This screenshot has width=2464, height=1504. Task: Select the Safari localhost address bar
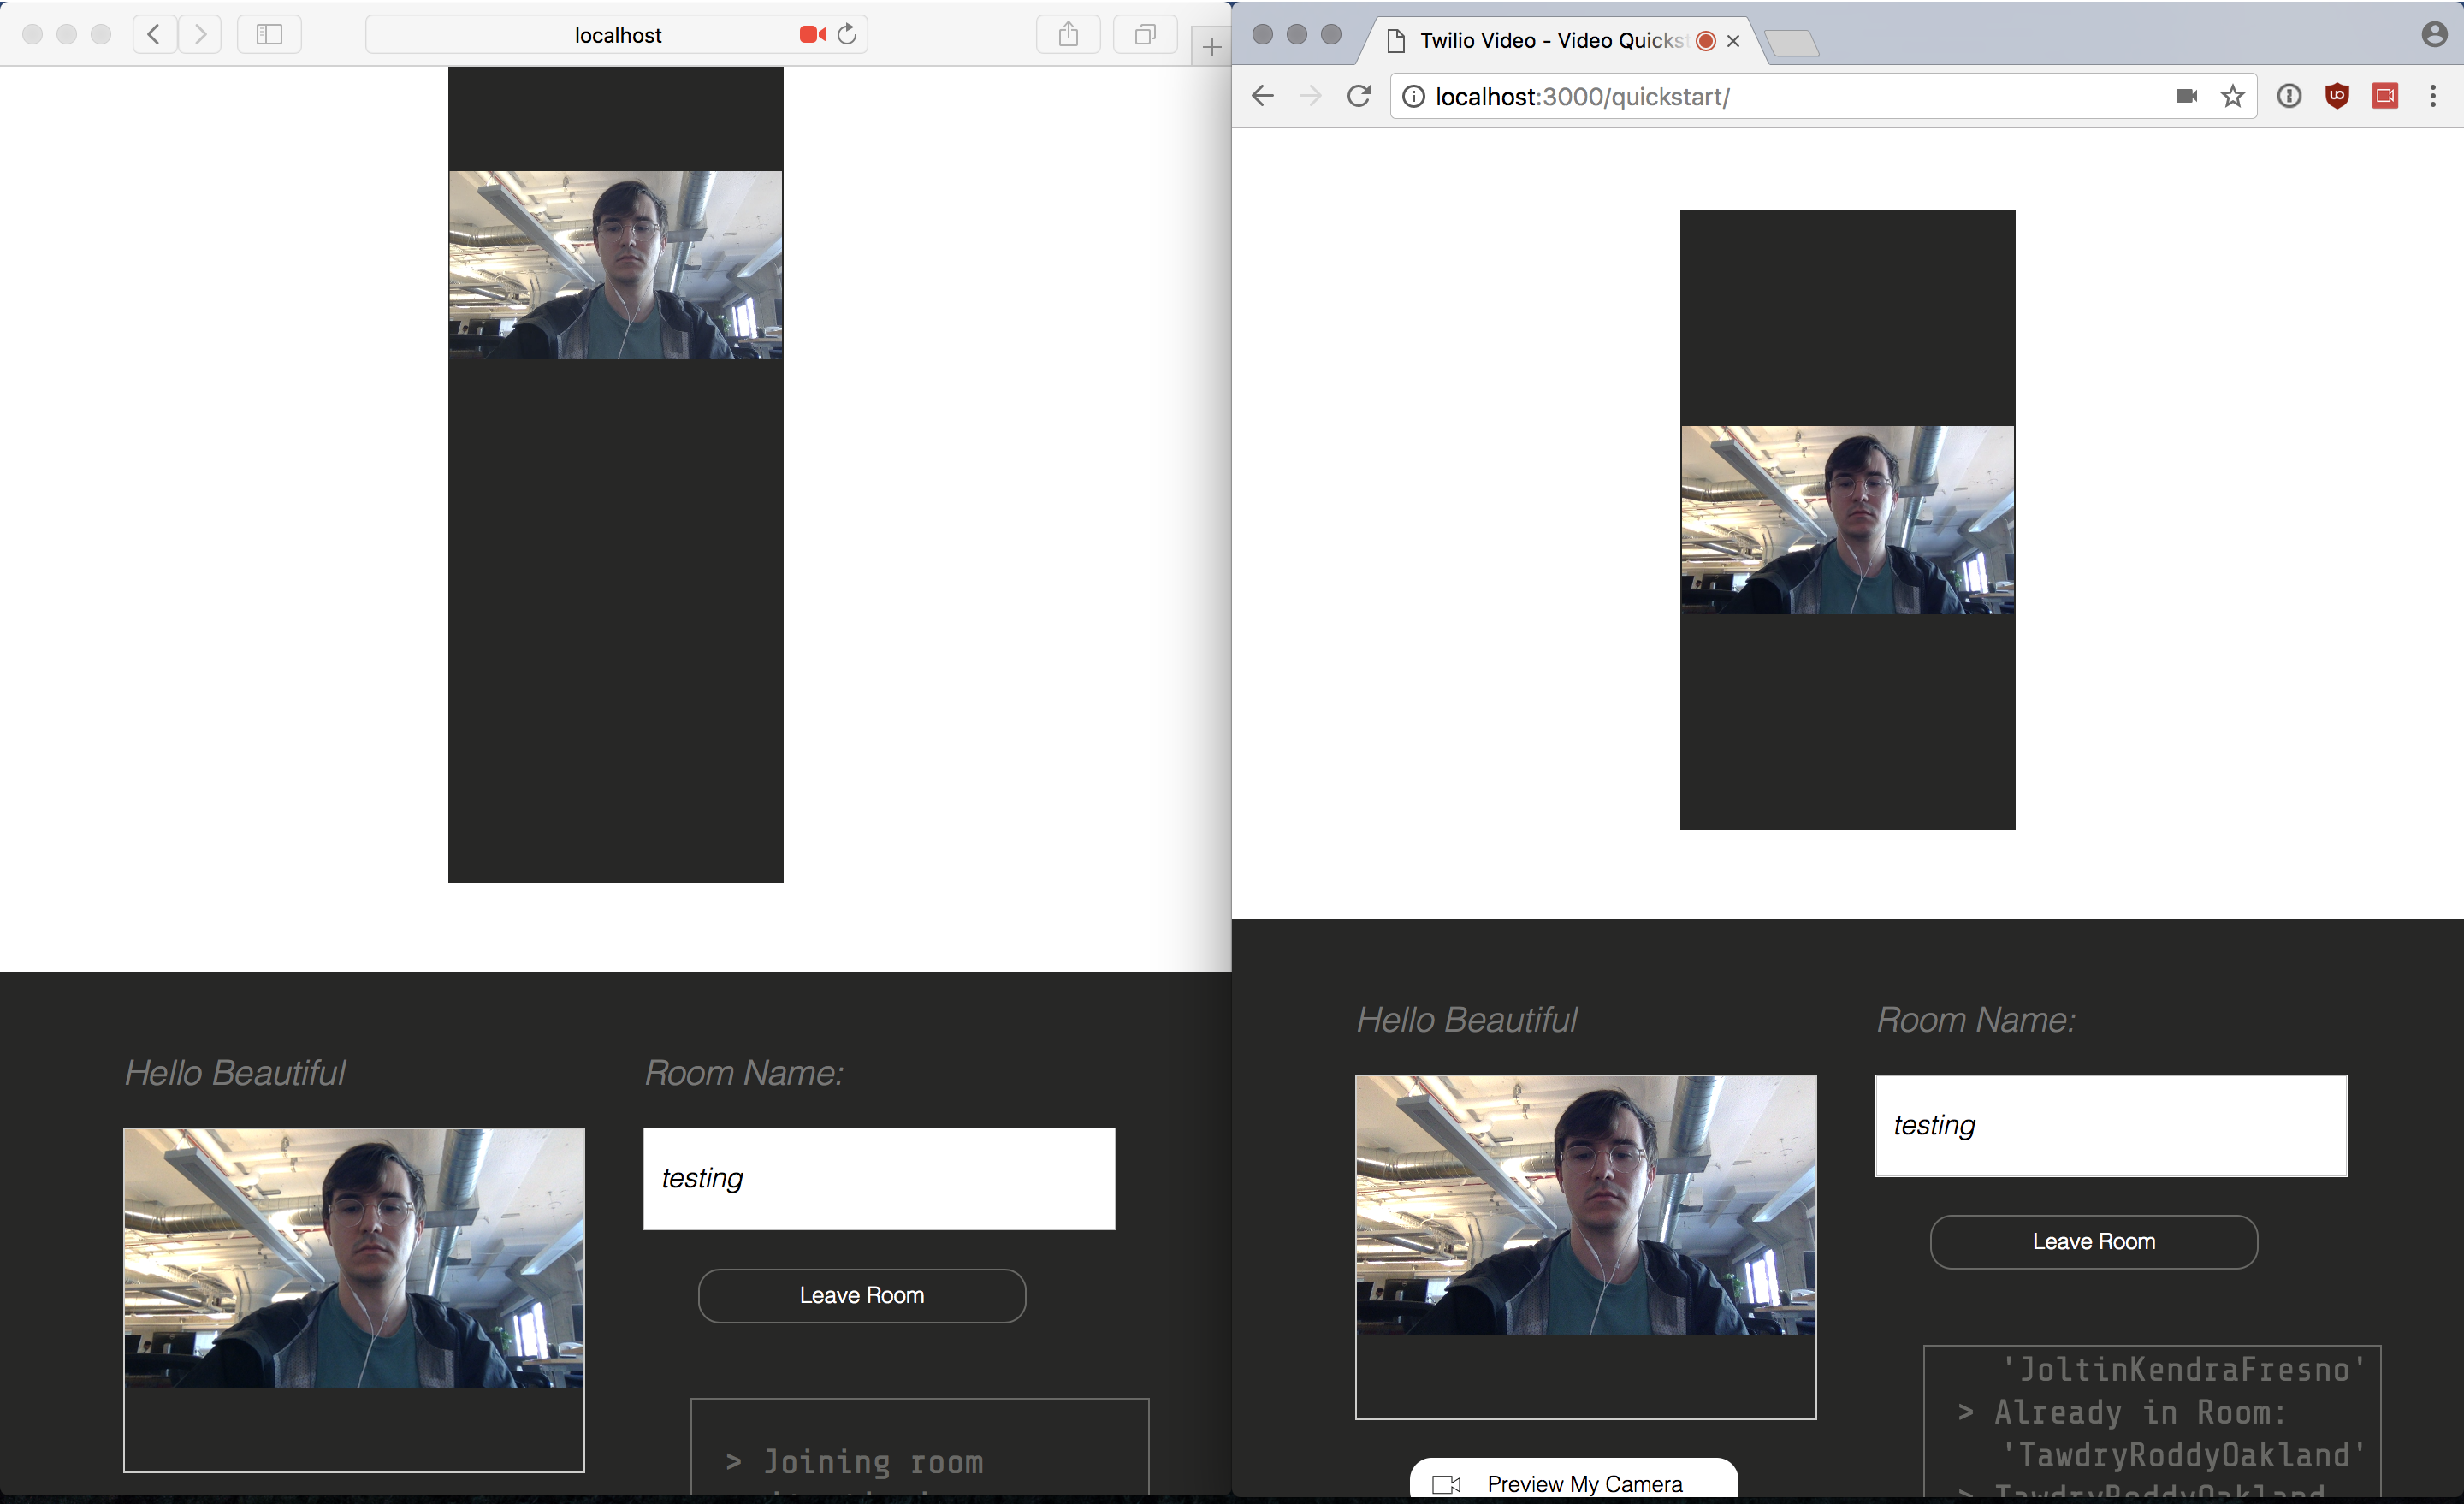pos(617,34)
